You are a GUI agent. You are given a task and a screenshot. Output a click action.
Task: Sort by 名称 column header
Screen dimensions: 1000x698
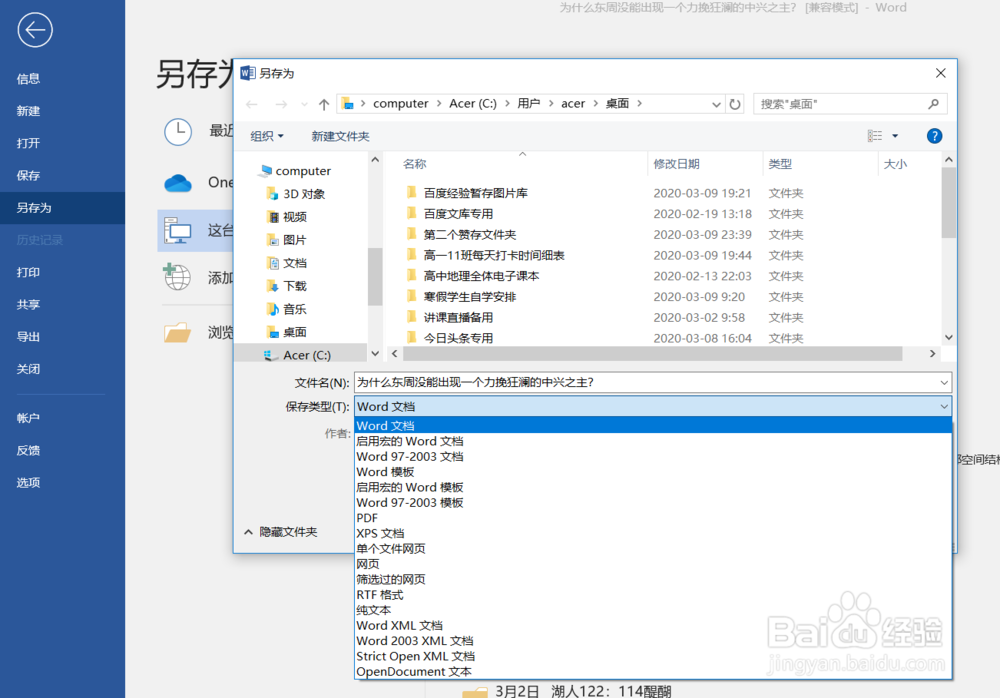415,164
